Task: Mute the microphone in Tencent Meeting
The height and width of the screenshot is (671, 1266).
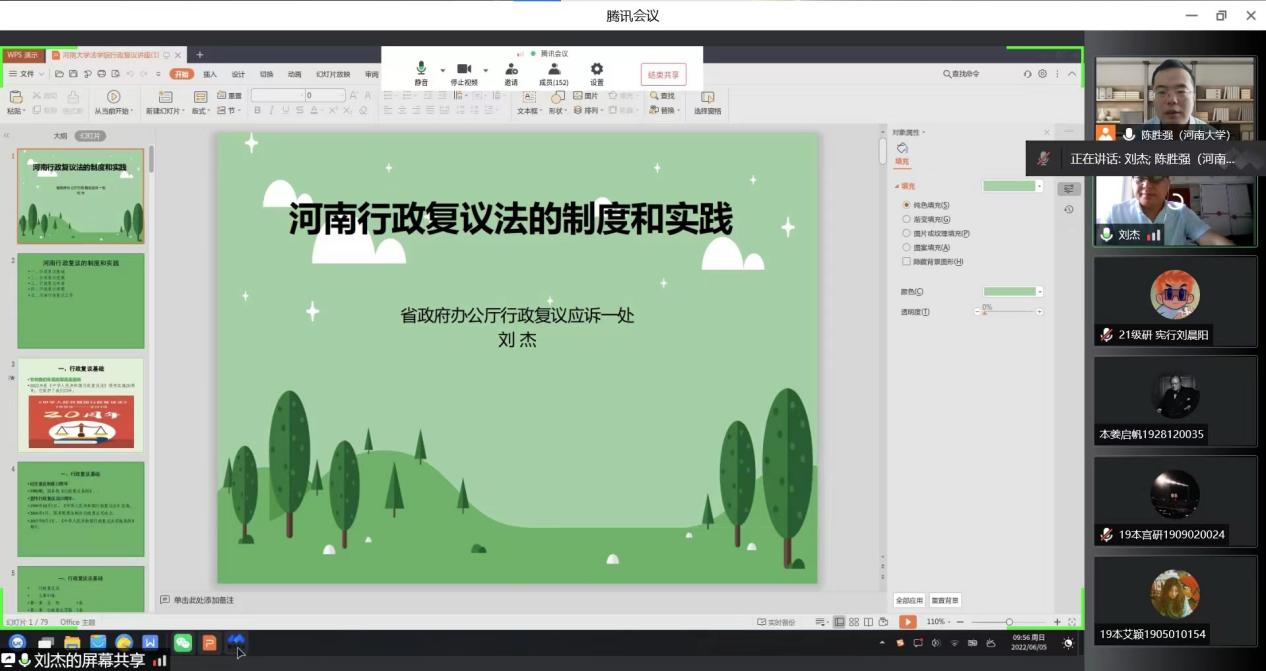Action: point(421,69)
